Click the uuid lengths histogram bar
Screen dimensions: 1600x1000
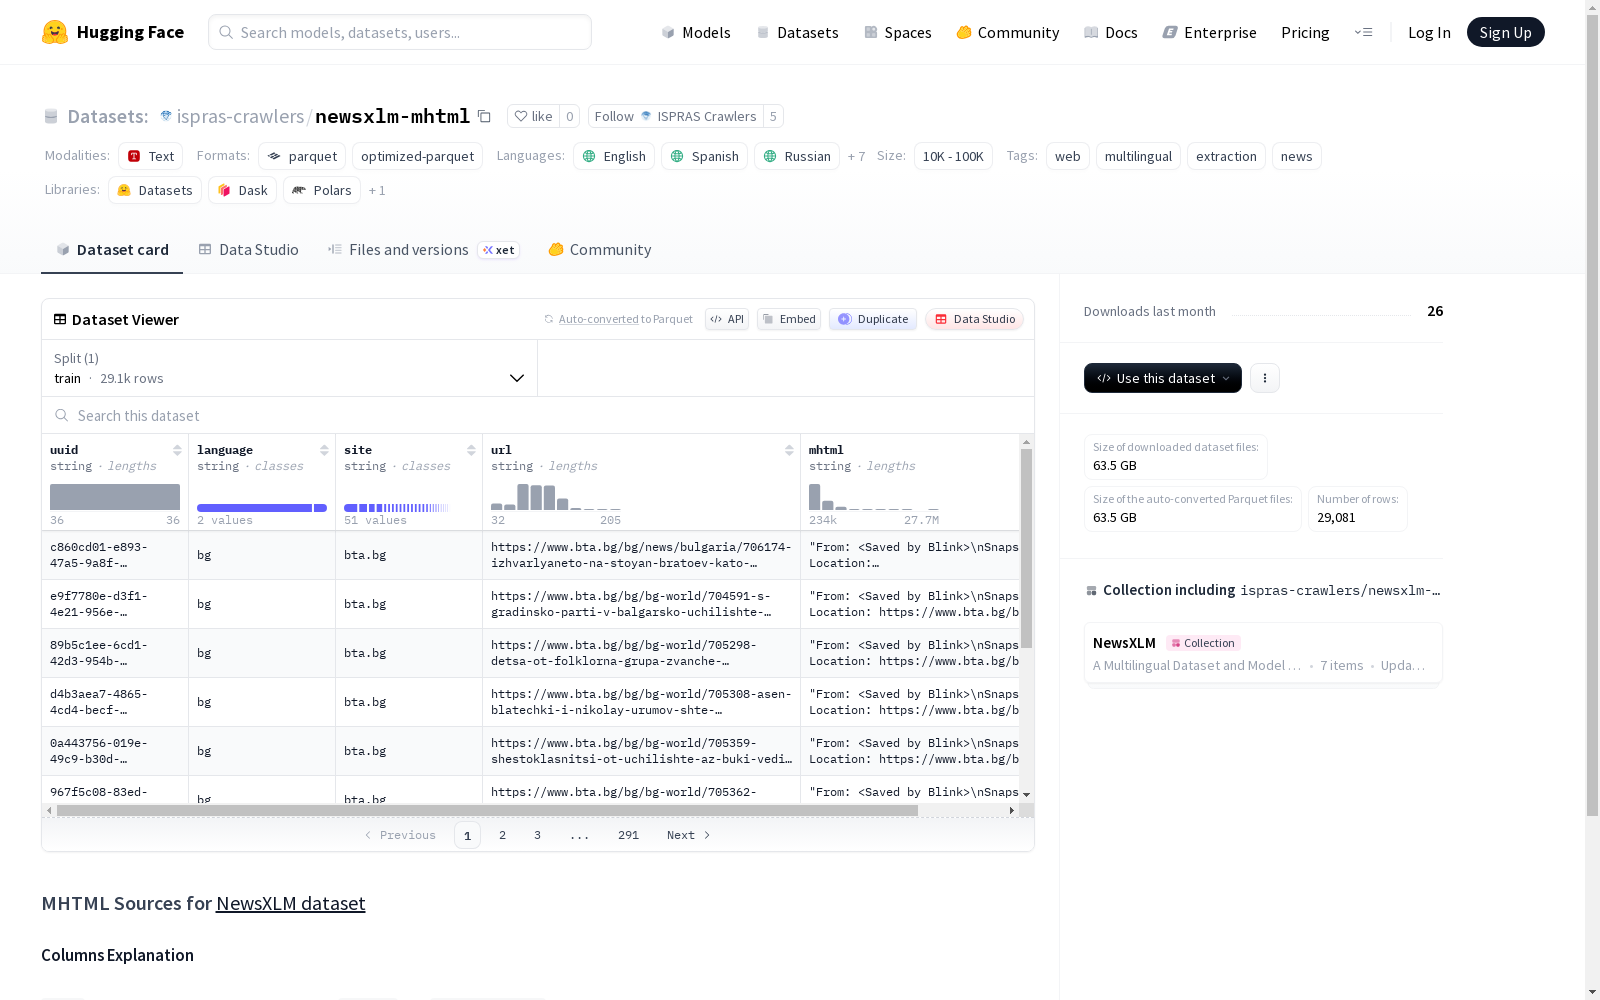coord(115,497)
